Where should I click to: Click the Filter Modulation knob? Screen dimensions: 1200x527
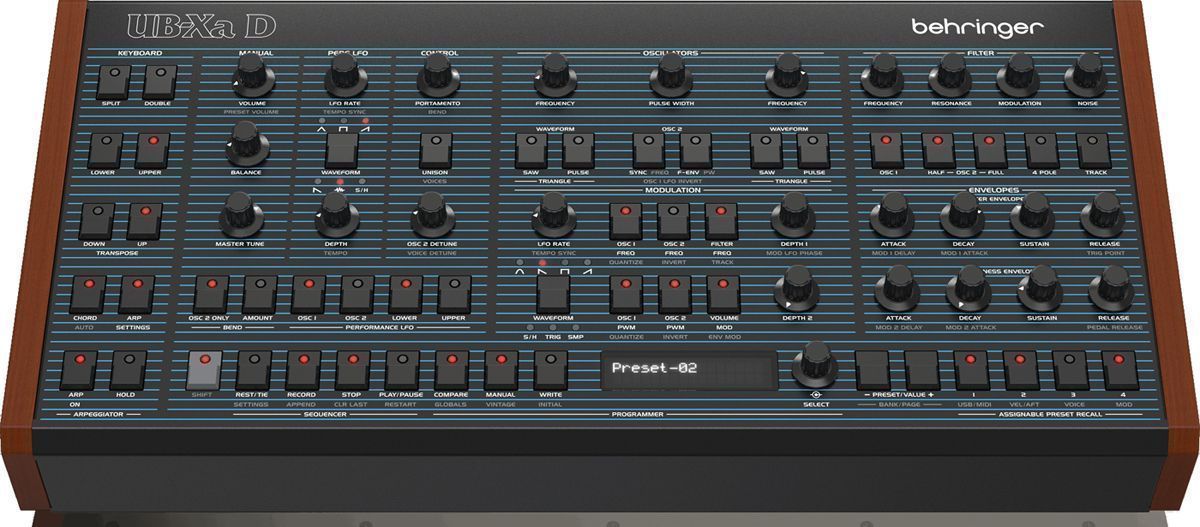(1018, 76)
